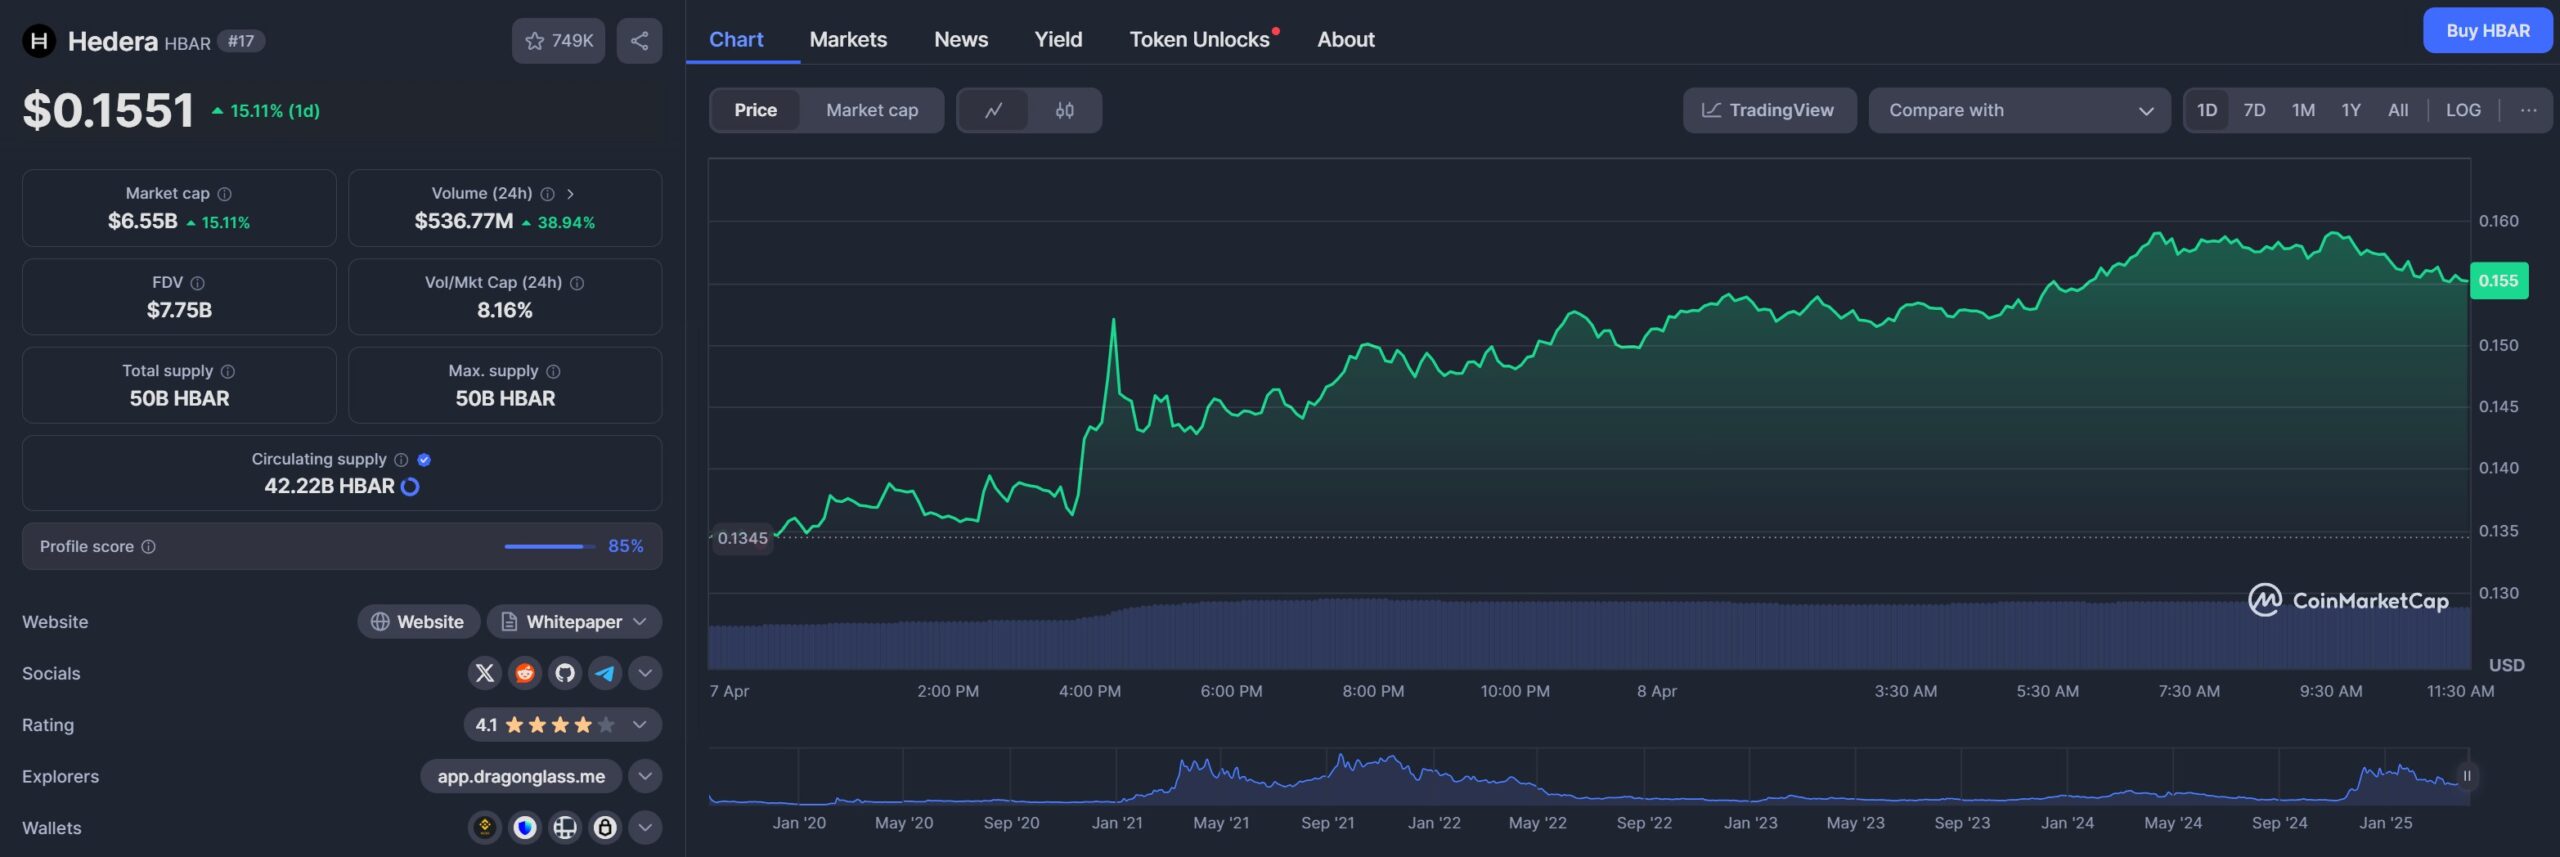The height and width of the screenshot is (857, 2560).
Task: Open Hedera's GitHub social link
Action: pyautogui.click(x=565, y=673)
